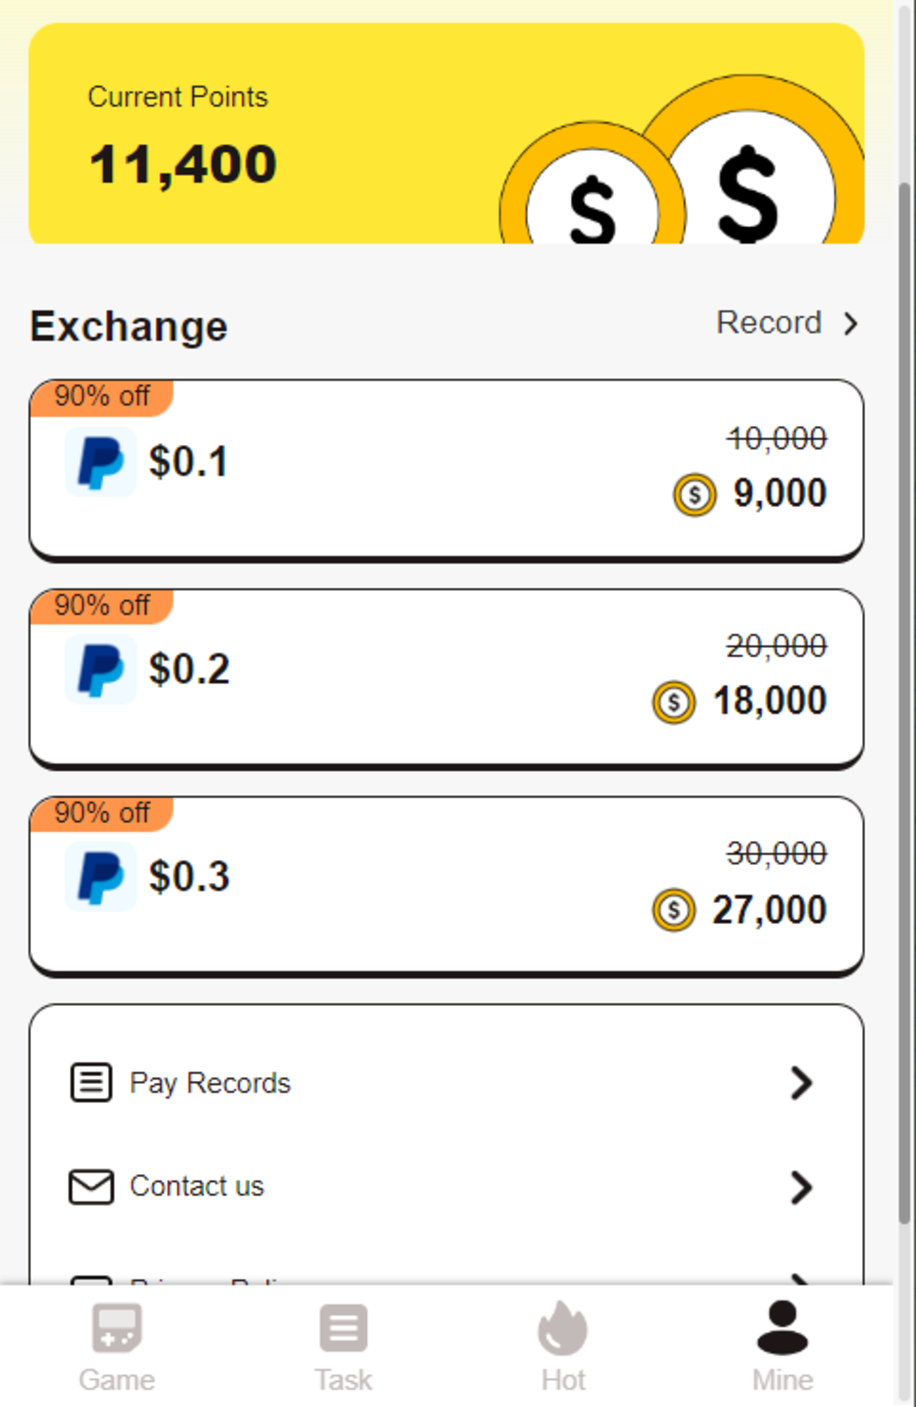This screenshot has height=1407, width=916.
Task: Click the PayPal icon beside $0.3
Action: pos(101,877)
